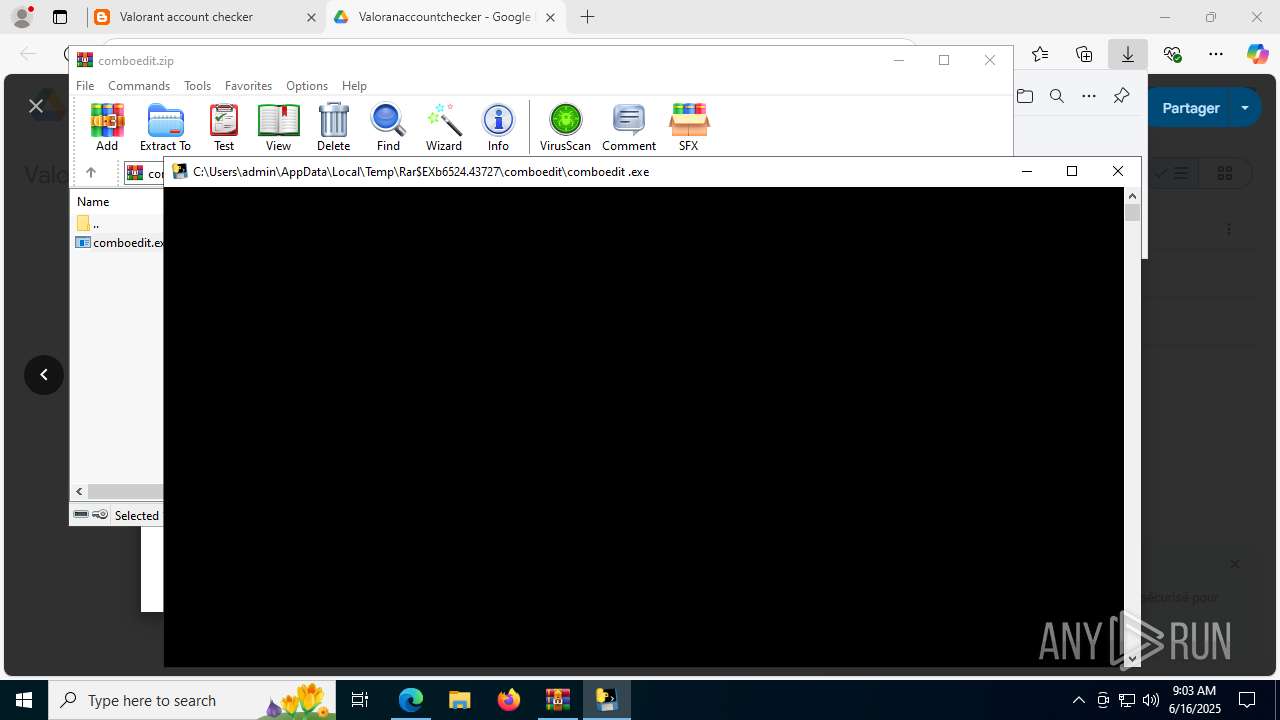This screenshot has height=720, width=1280.
Task: Go to the previous file in Drive preview
Action: pos(44,375)
